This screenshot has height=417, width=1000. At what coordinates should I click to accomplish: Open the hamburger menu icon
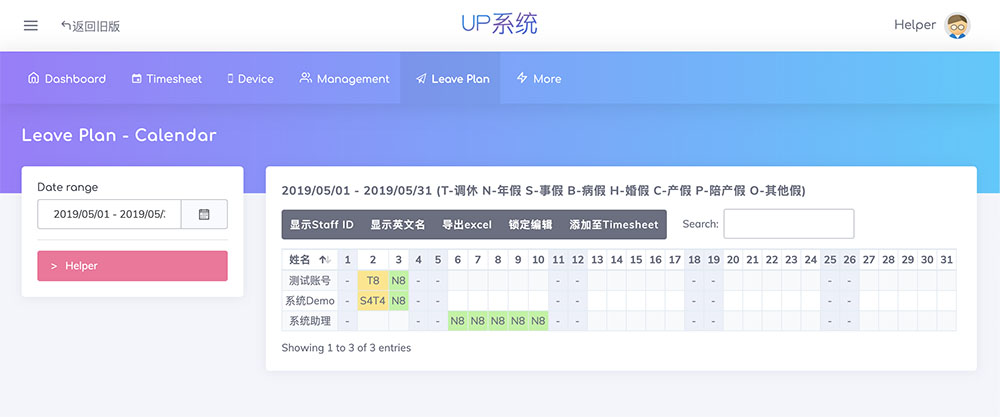pos(30,25)
